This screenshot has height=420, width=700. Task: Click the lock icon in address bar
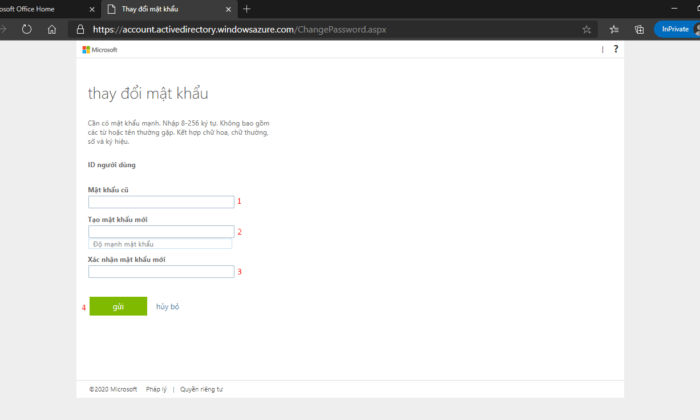tap(80, 29)
